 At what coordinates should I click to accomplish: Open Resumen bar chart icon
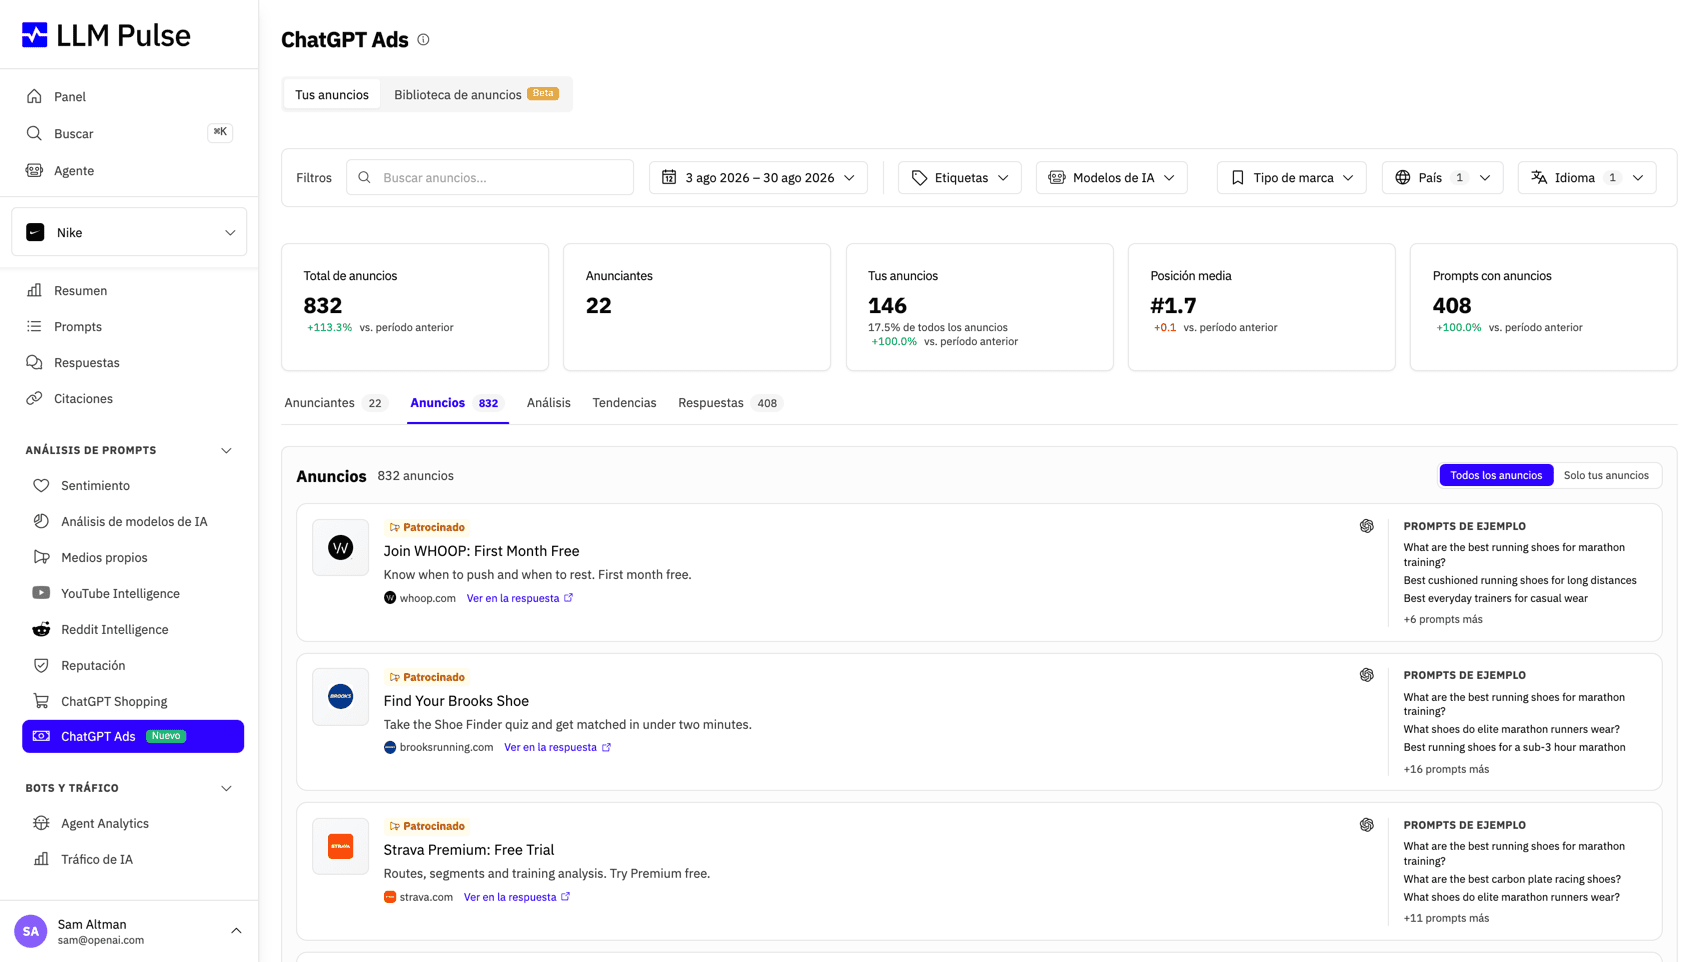tap(34, 290)
